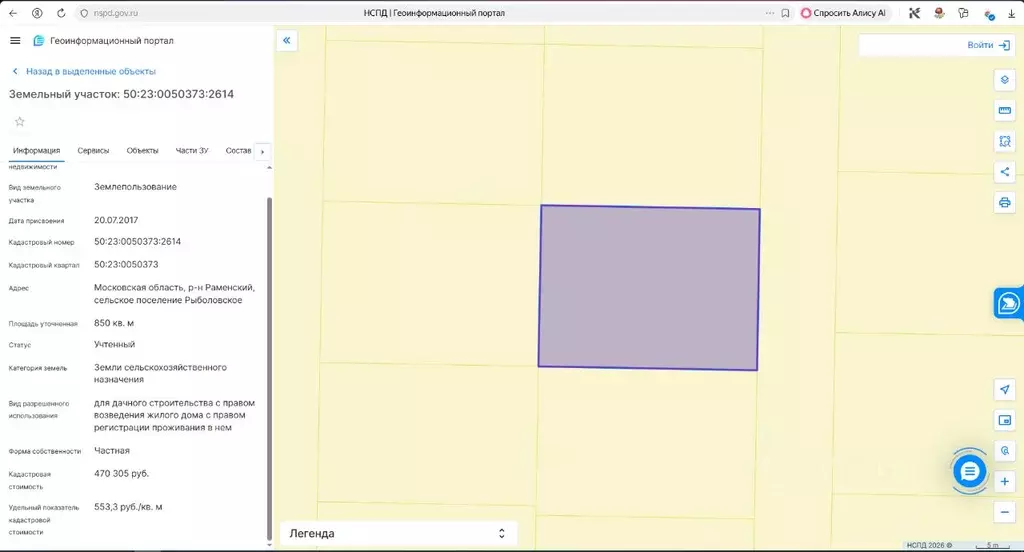Screen dimensions: 1024x552
Task: Share the current map view
Action: pyautogui.click(x=1004, y=172)
